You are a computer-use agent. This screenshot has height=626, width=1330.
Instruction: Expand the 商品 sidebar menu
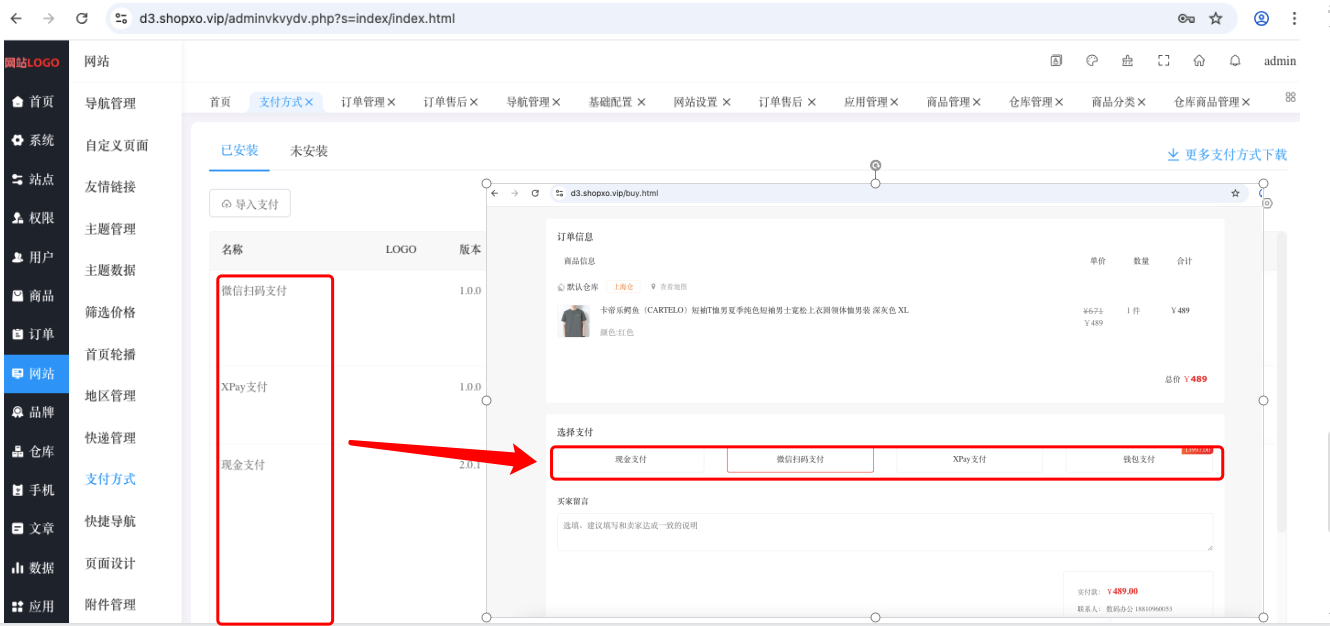pos(34,296)
